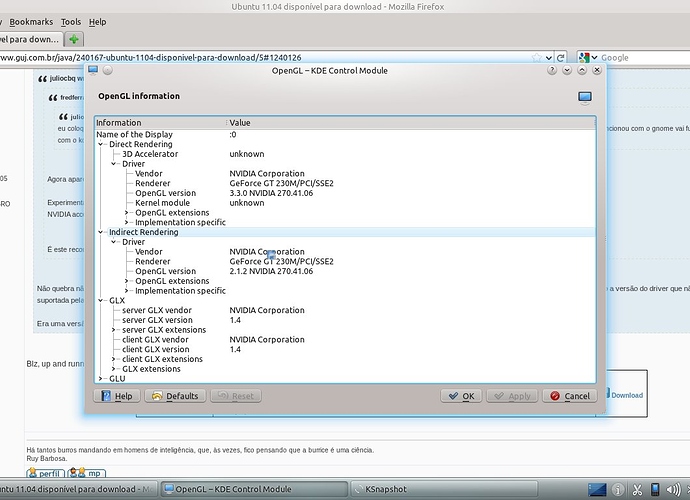The width and height of the screenshot is (690, 500).
Task: Open the notifications info tray icon
Action: click(x=618, y=489)
